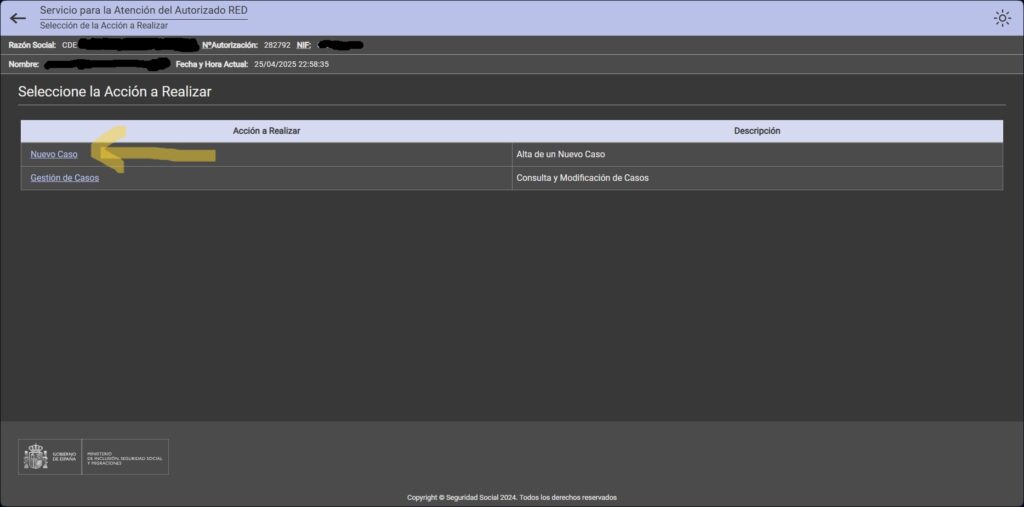Toggle the light/dark theme sun icon

1001,18
